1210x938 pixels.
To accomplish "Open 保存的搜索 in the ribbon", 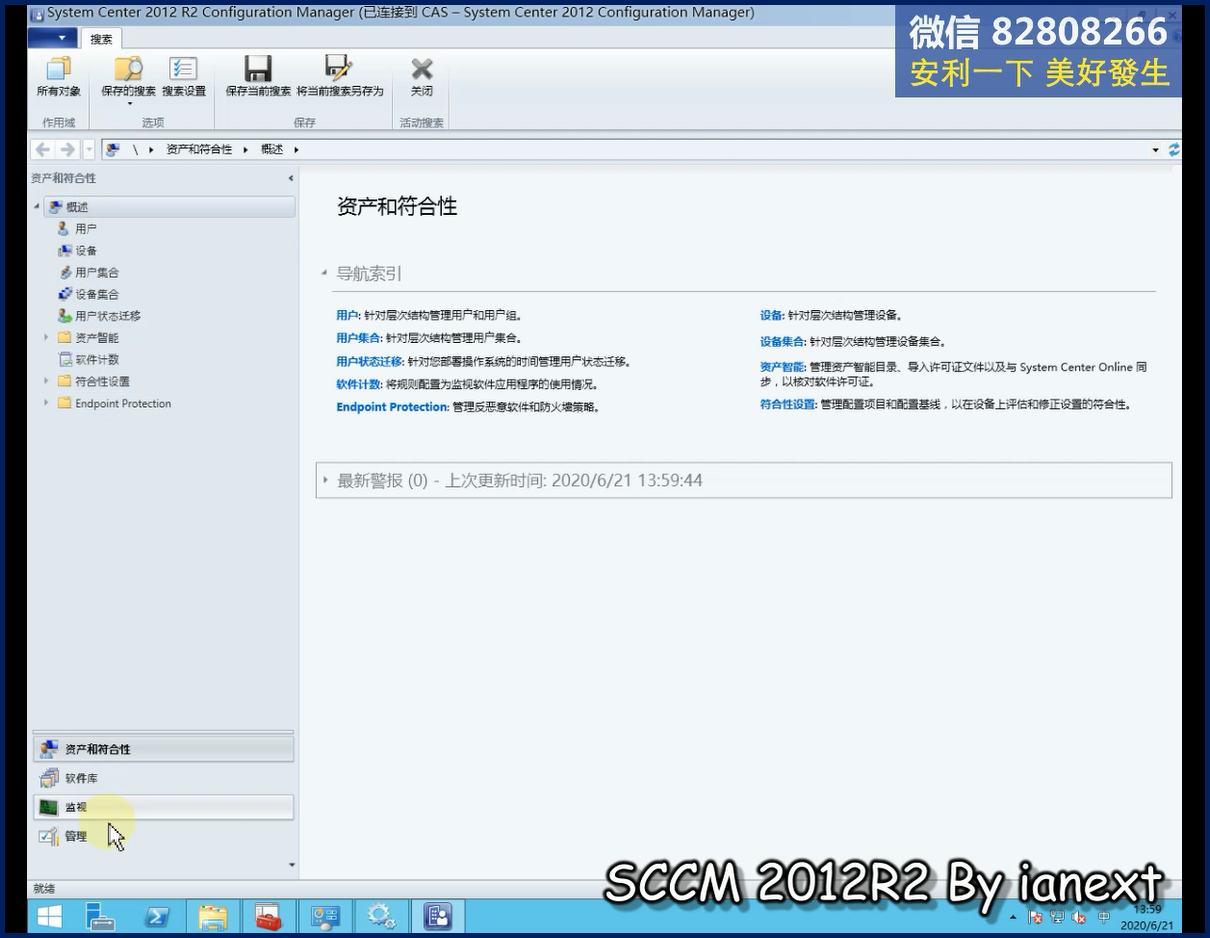I will coord(128,77).
